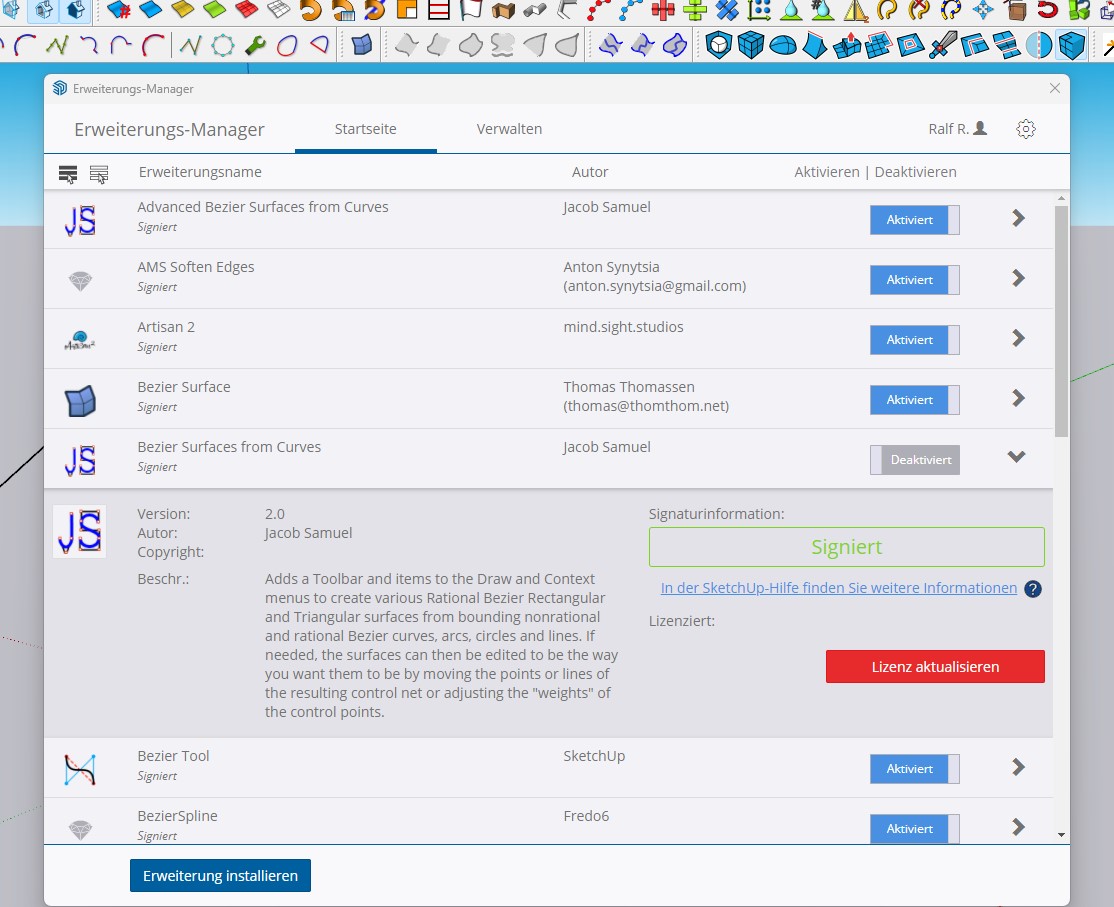The height and width of the screenshot is (907, 1114).
Task: Click the Lizenz aktualisieren button
Action: [x=935, y=667]
